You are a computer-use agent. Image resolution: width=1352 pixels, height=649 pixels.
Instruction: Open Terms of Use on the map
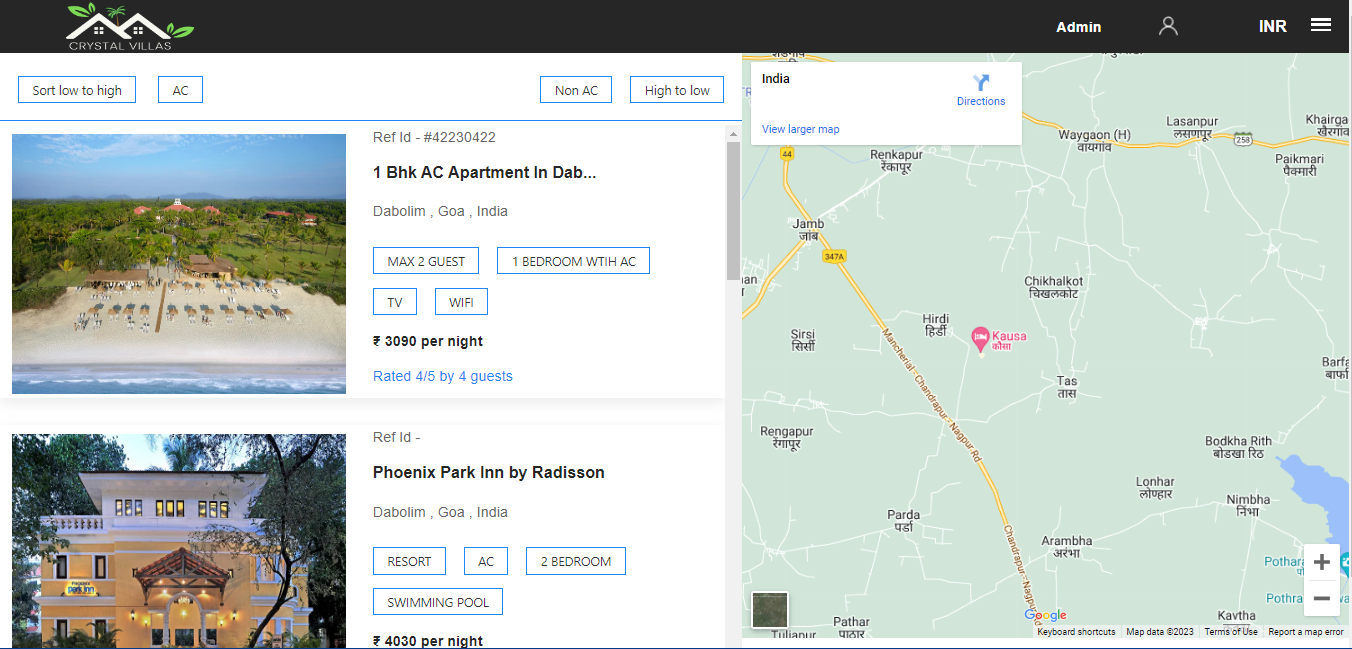(x=1230, y=631)
